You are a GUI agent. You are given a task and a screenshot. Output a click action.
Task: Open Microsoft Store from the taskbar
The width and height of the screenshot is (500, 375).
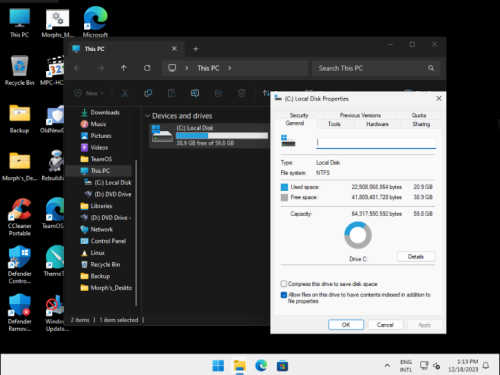tap(282, 366)
